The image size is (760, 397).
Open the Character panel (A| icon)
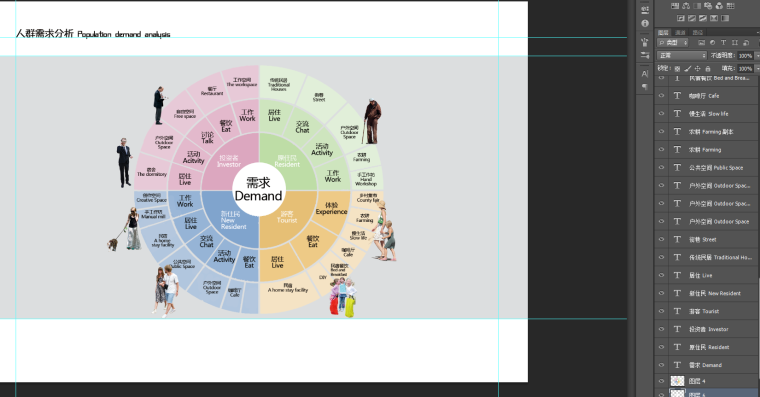[x=645, y=74]
